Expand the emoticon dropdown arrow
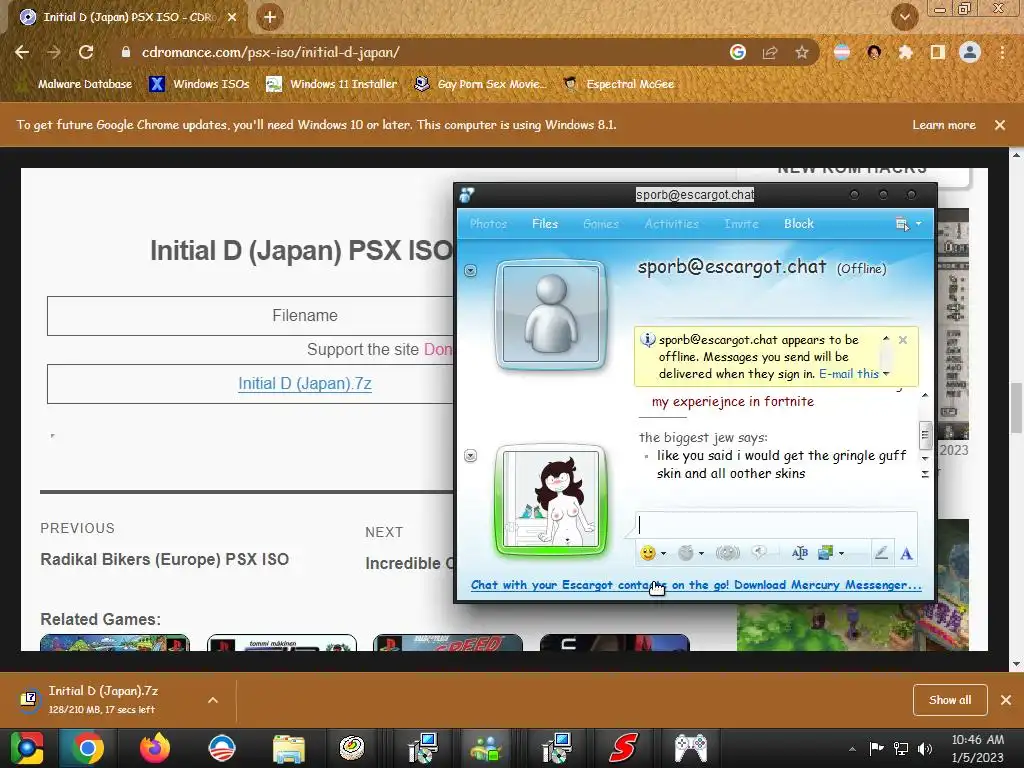 point(664,554)
